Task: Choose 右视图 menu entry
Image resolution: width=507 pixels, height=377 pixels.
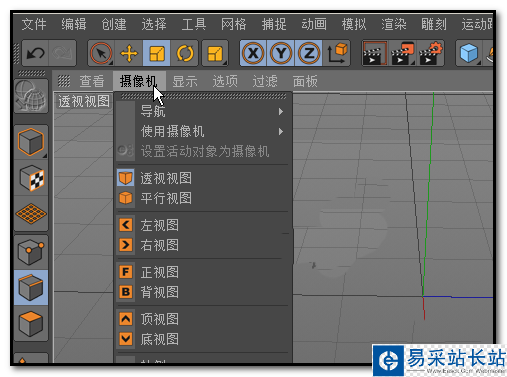Action: point(203,245)
